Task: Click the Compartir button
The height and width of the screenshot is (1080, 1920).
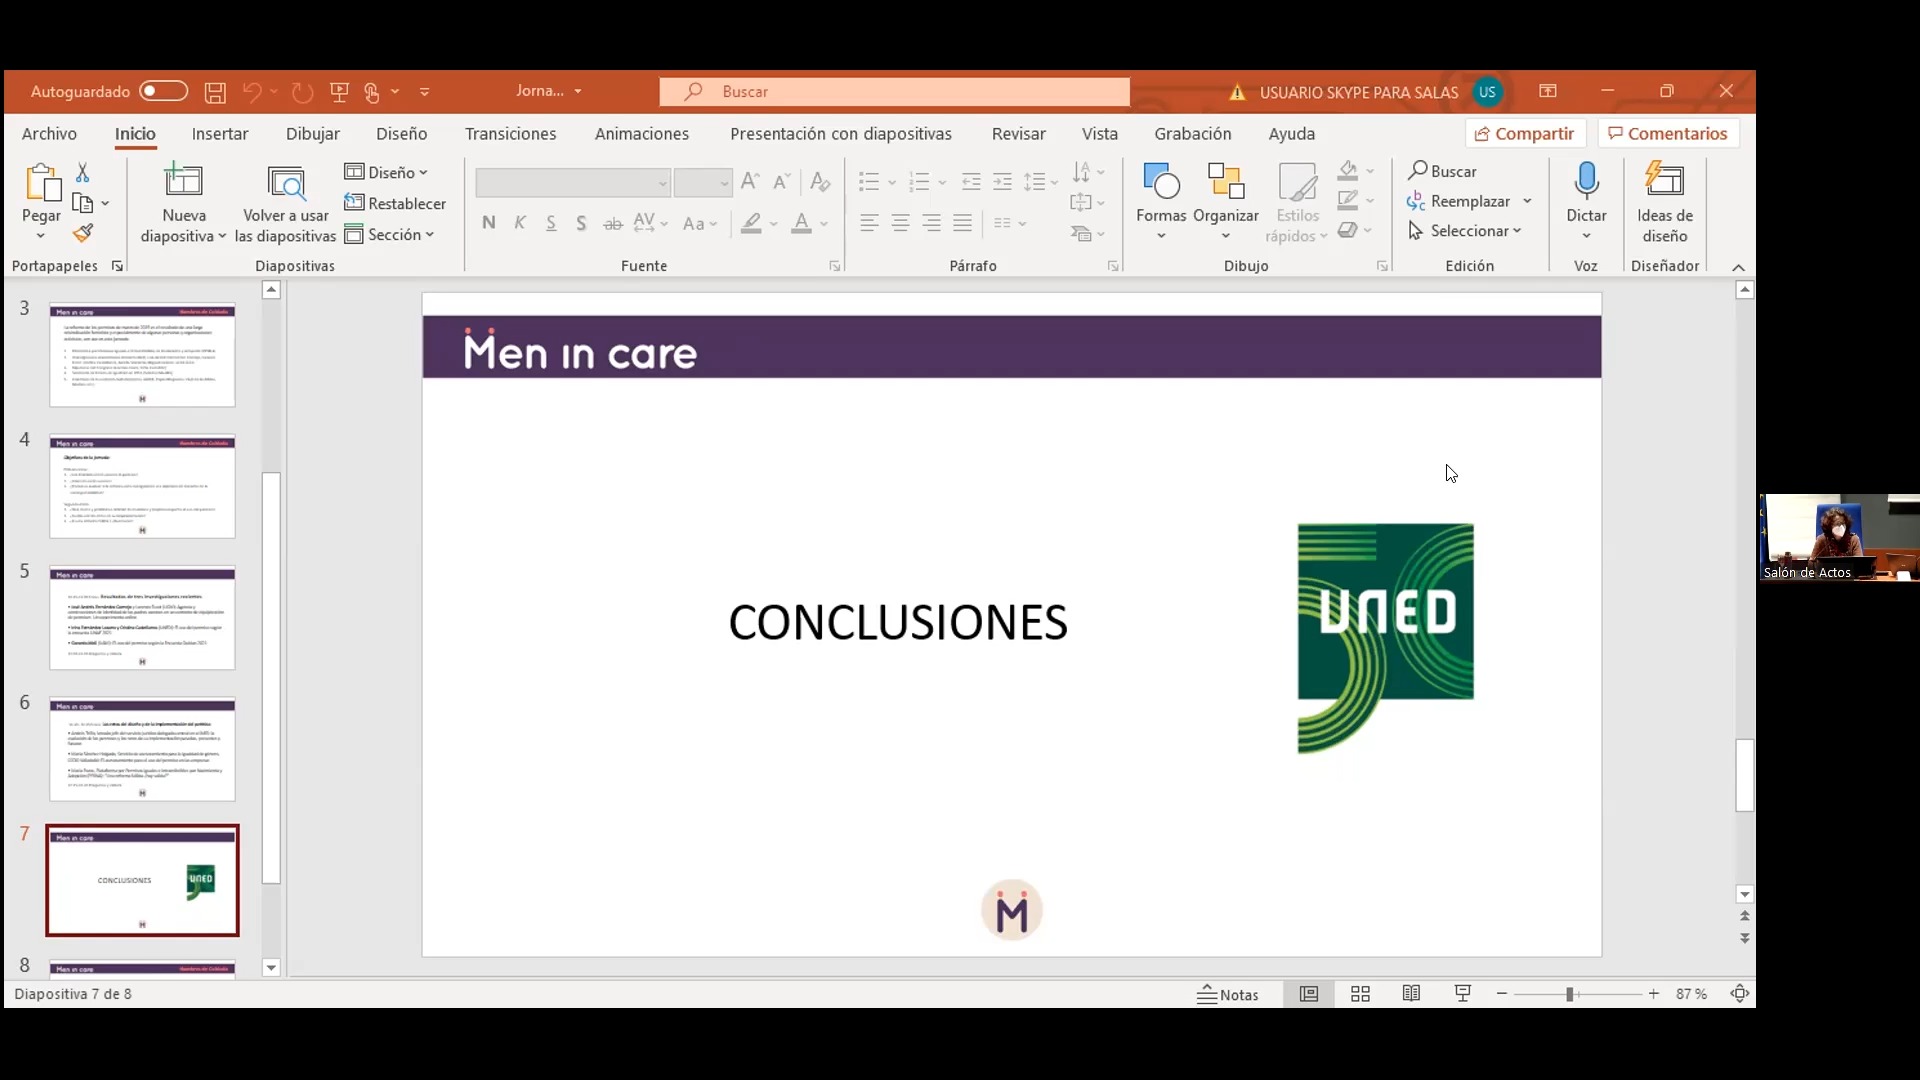Action: click(x=1525, y=134)
